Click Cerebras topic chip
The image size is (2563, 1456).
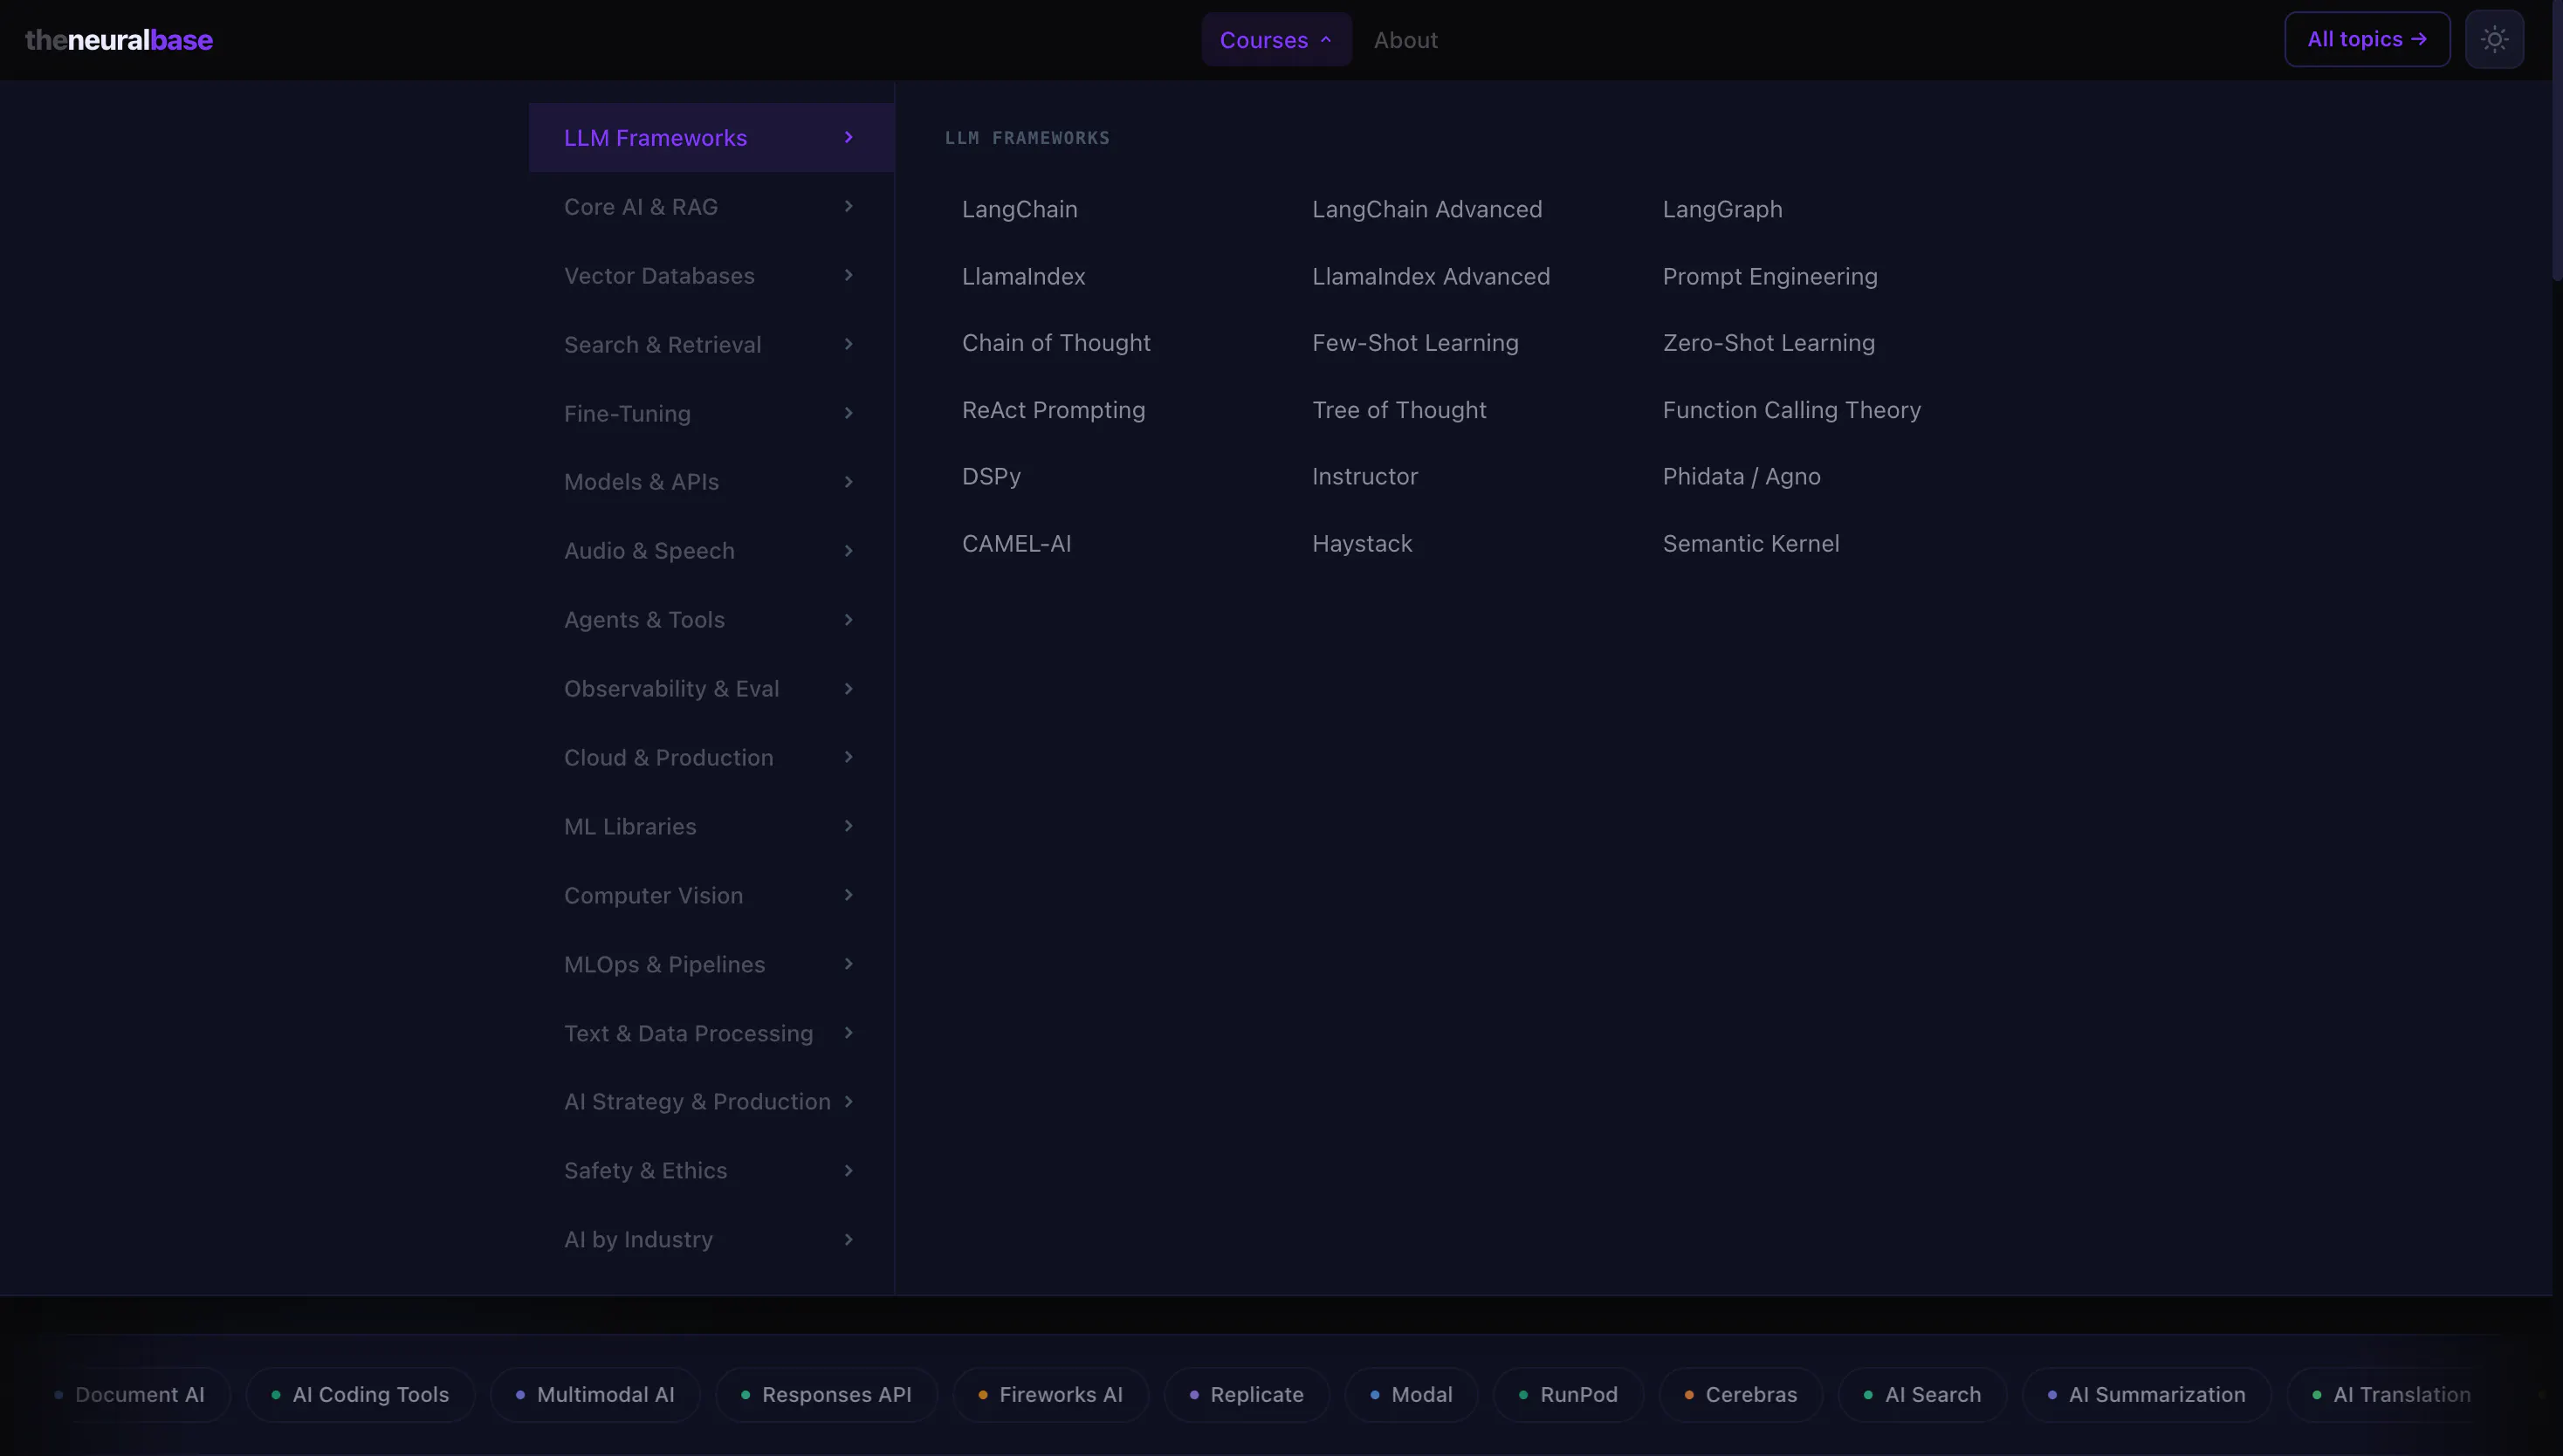(x=1741, y=1395)
